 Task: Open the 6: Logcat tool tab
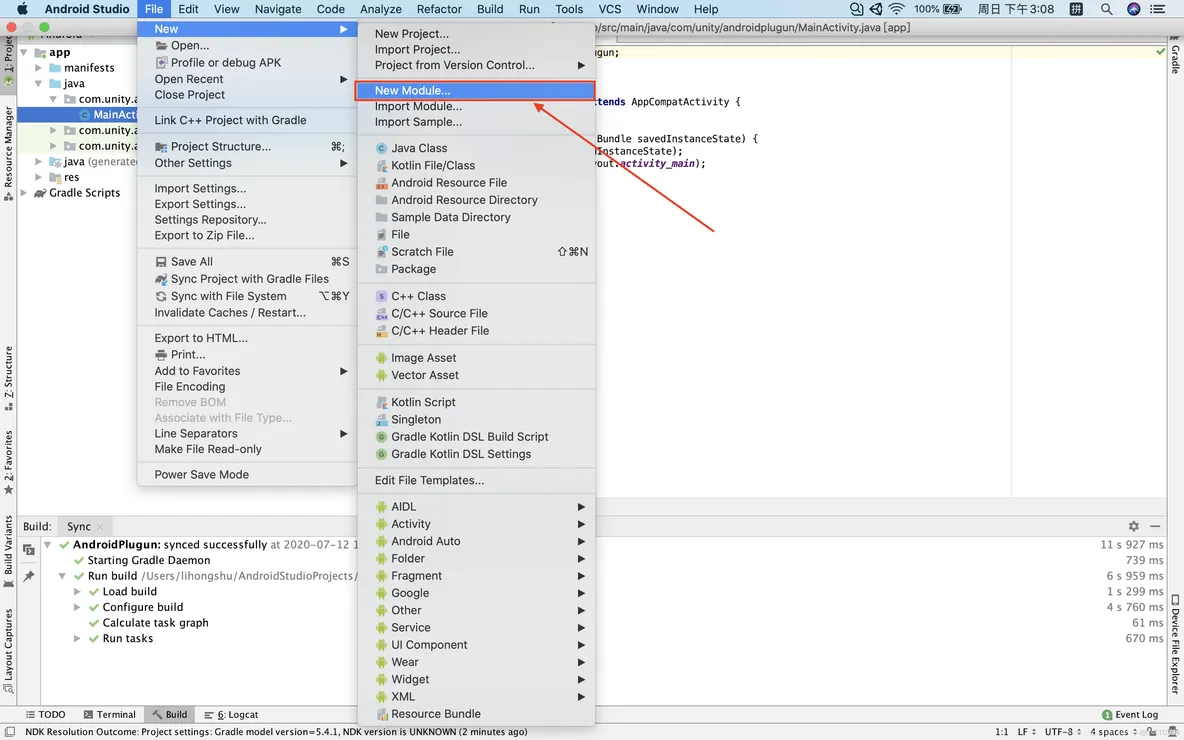(231, 714)
